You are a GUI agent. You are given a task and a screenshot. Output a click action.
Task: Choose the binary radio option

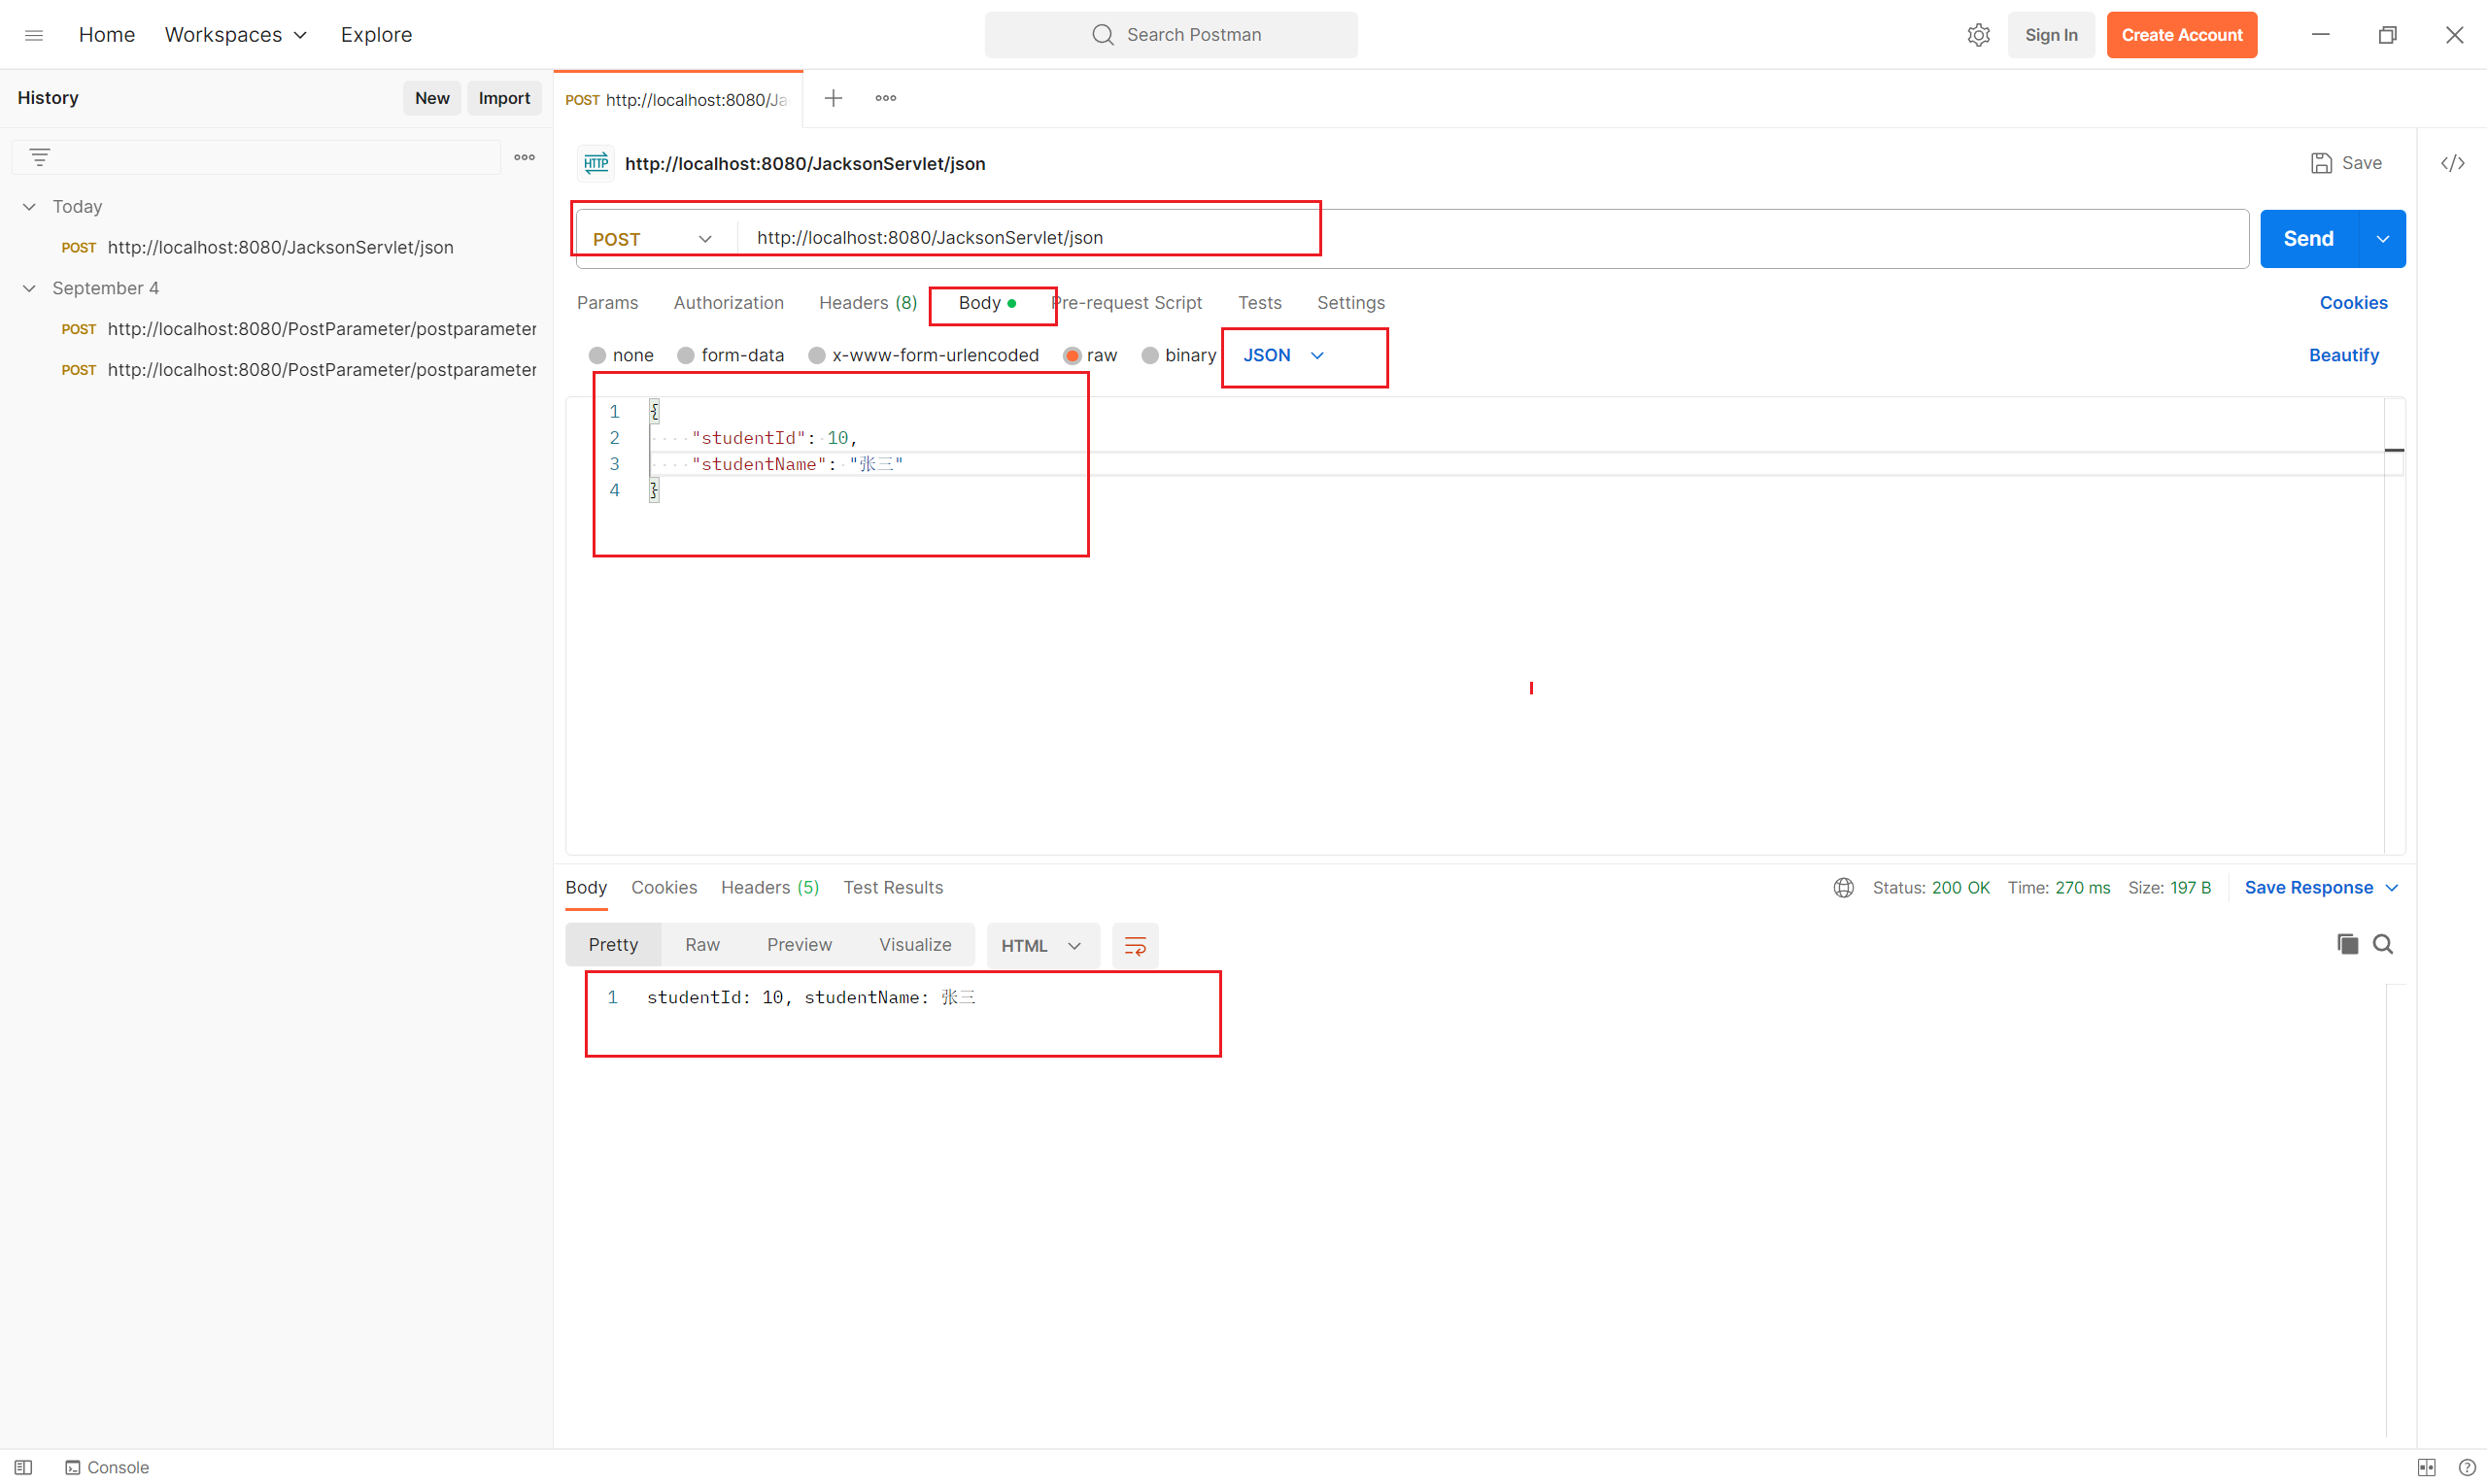[x=1150, y=355]
